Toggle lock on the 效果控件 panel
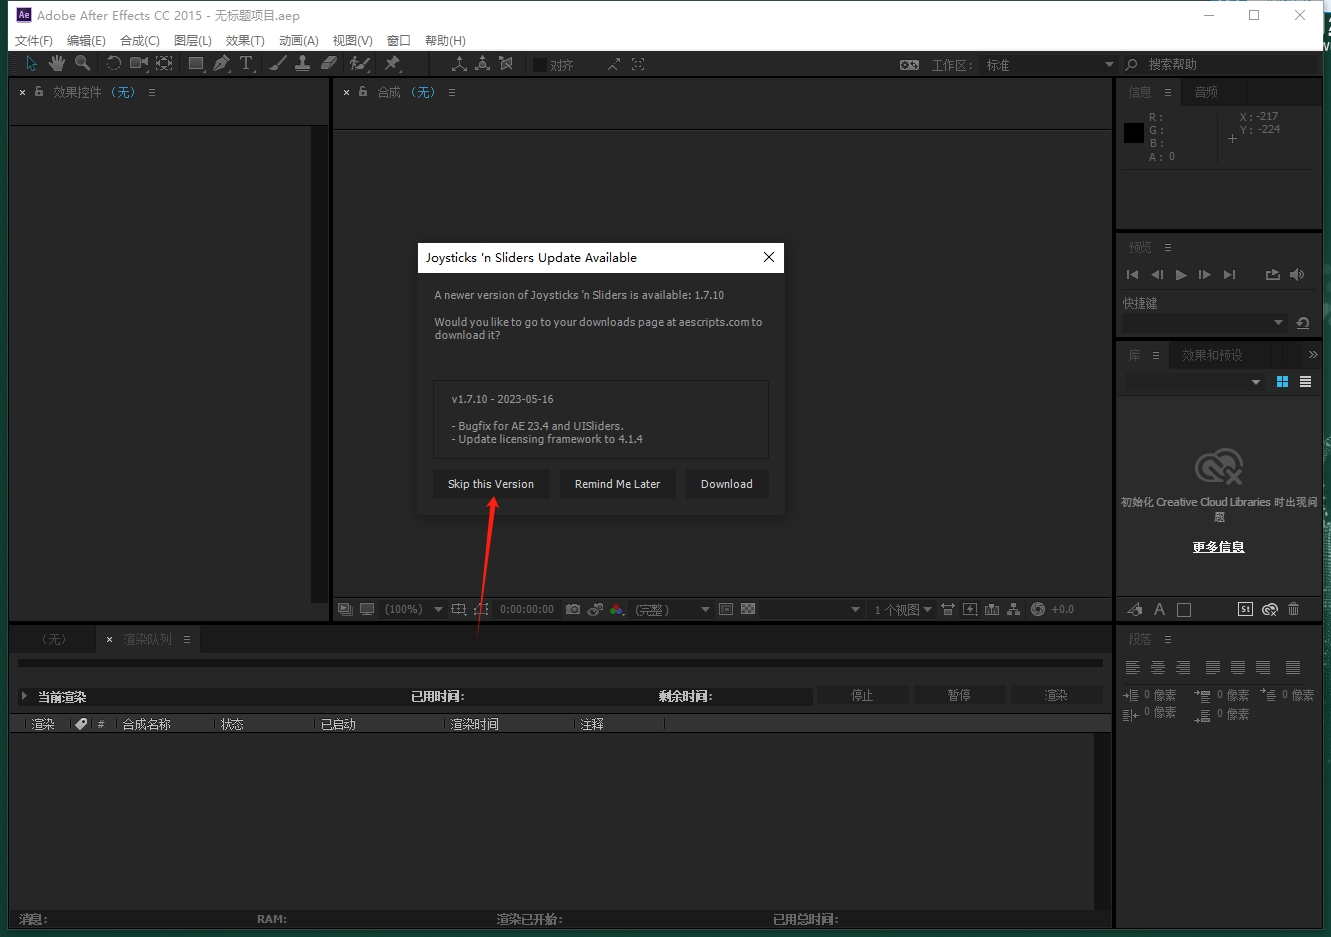Screen dimensions: 1331x937 (x=39, y=91)
